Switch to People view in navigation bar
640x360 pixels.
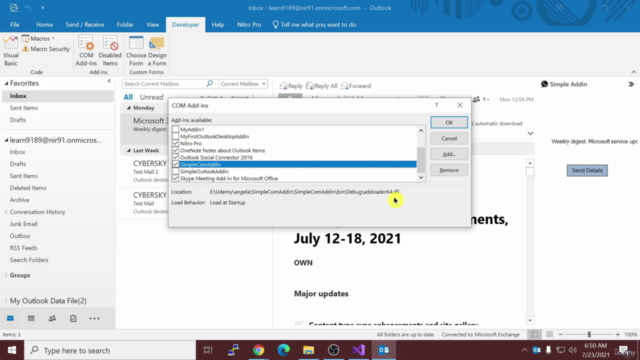tap(52, 318)
